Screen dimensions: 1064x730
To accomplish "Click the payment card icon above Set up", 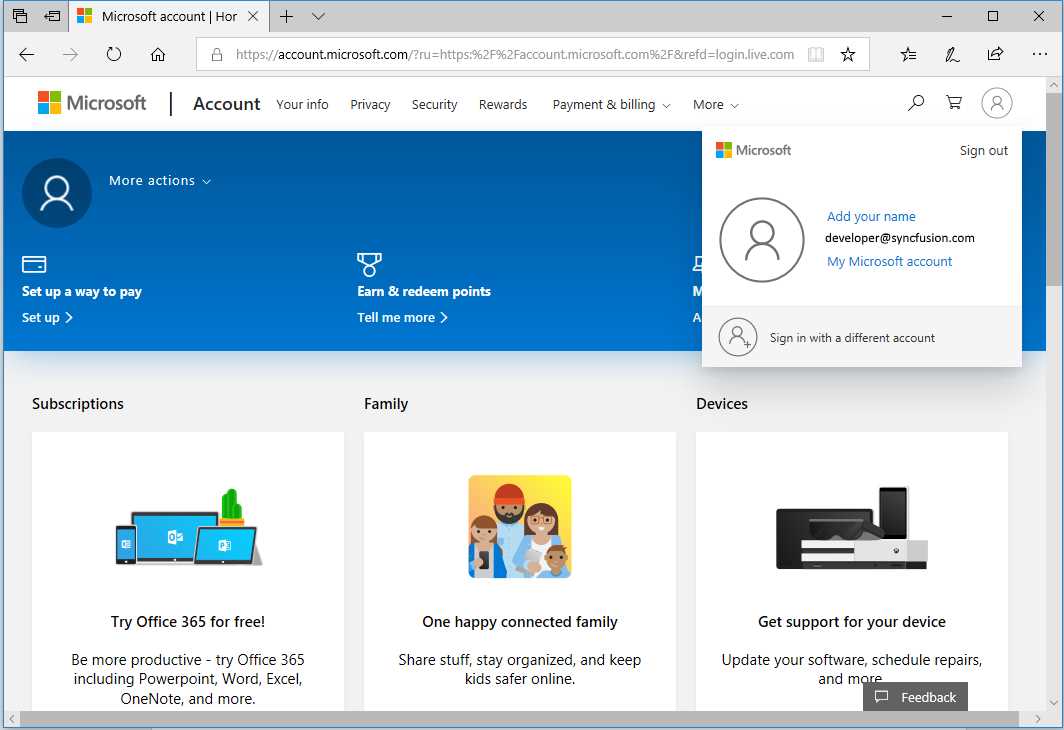I will tap(34, 264).
